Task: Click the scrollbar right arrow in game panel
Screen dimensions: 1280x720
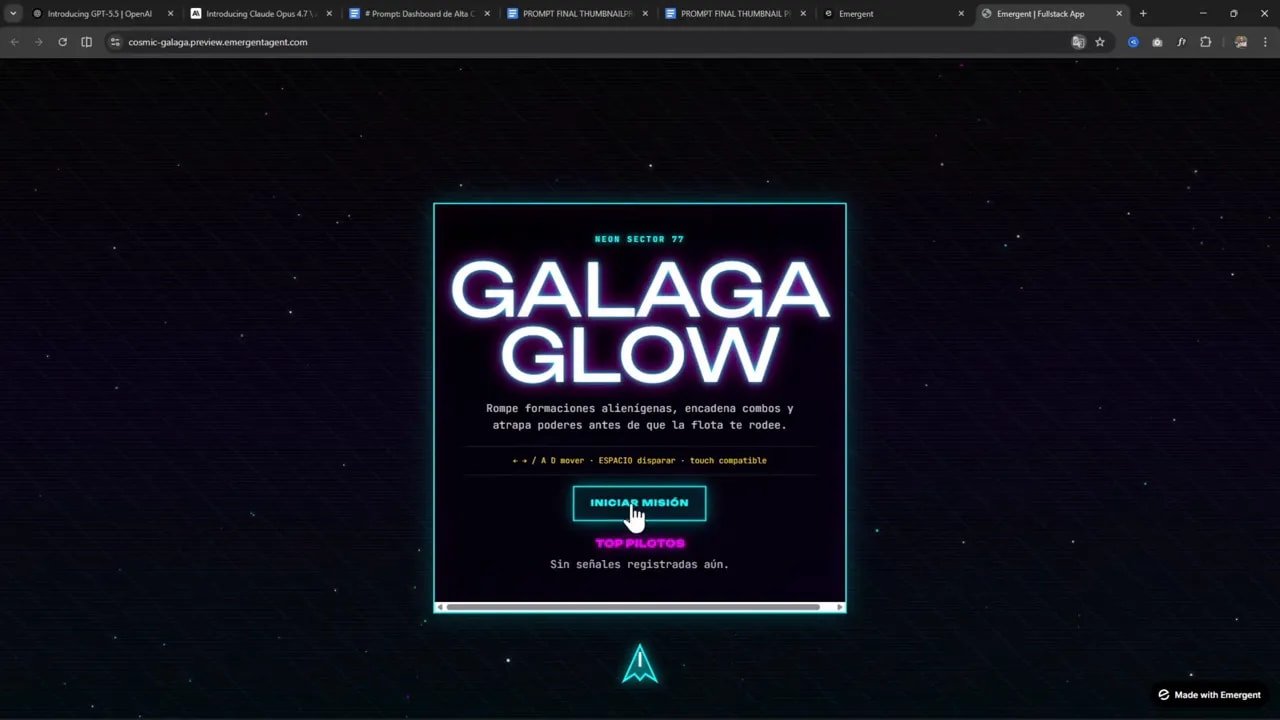Action: (x=840, y=607)
